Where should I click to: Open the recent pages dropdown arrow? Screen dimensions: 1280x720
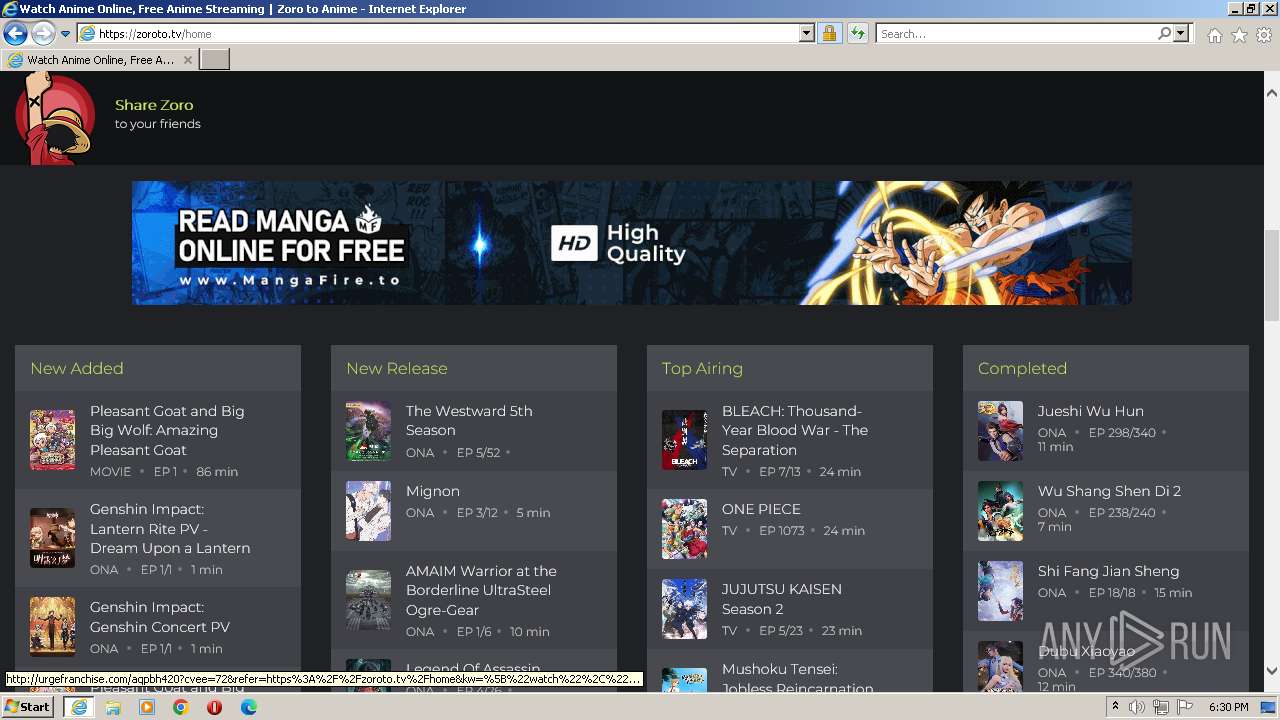pyautogui.click(x=66, y=34)
